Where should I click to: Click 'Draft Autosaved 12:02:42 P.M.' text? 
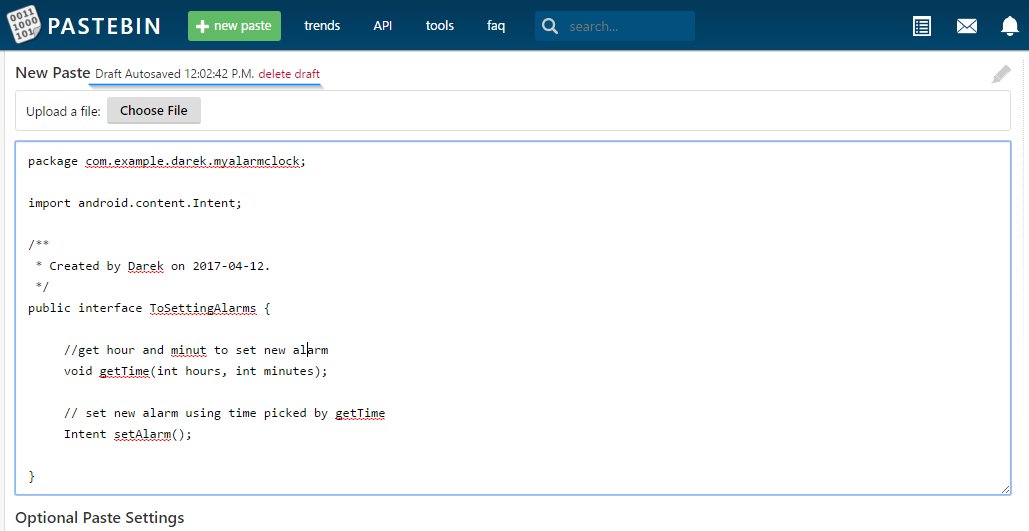click(175, 74)
